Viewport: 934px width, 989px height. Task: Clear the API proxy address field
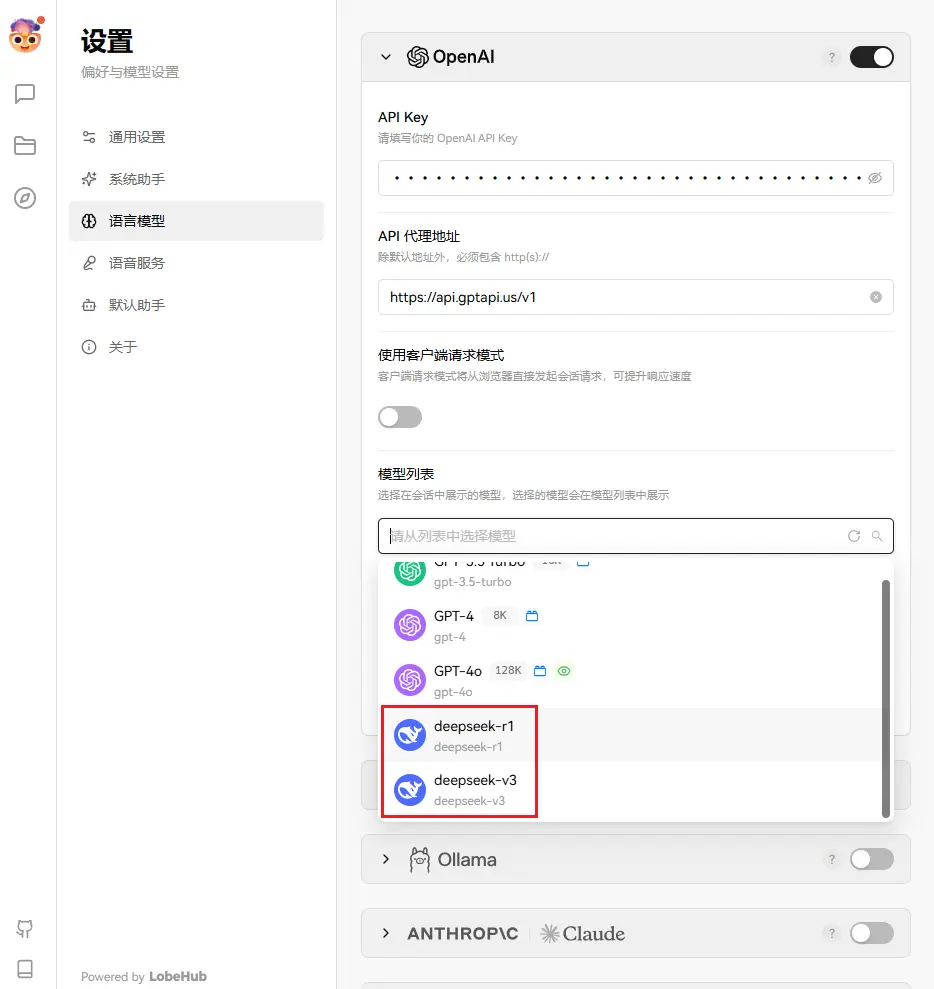876,297
